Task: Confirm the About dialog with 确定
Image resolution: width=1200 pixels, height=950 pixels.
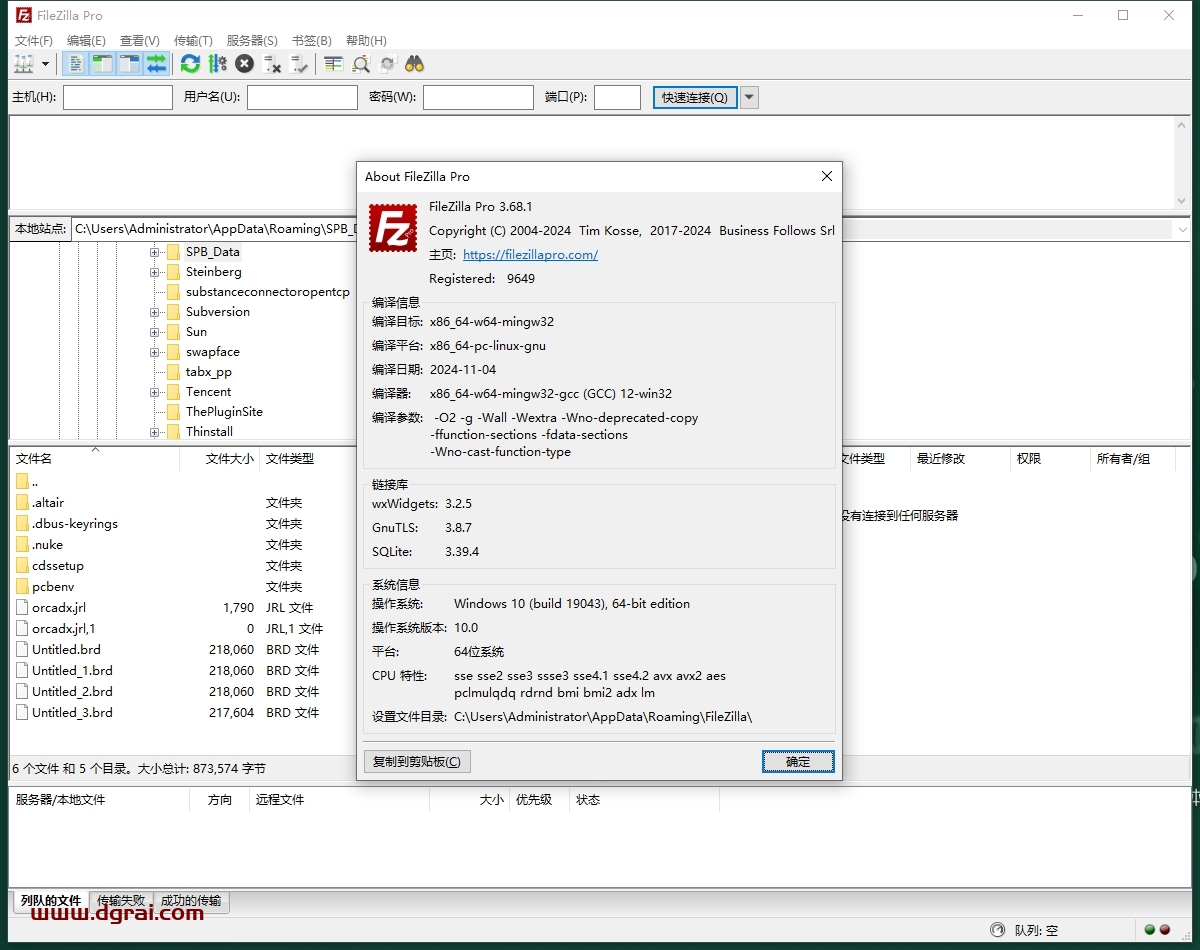Action: pyautogui.click(x=798, y=762)
